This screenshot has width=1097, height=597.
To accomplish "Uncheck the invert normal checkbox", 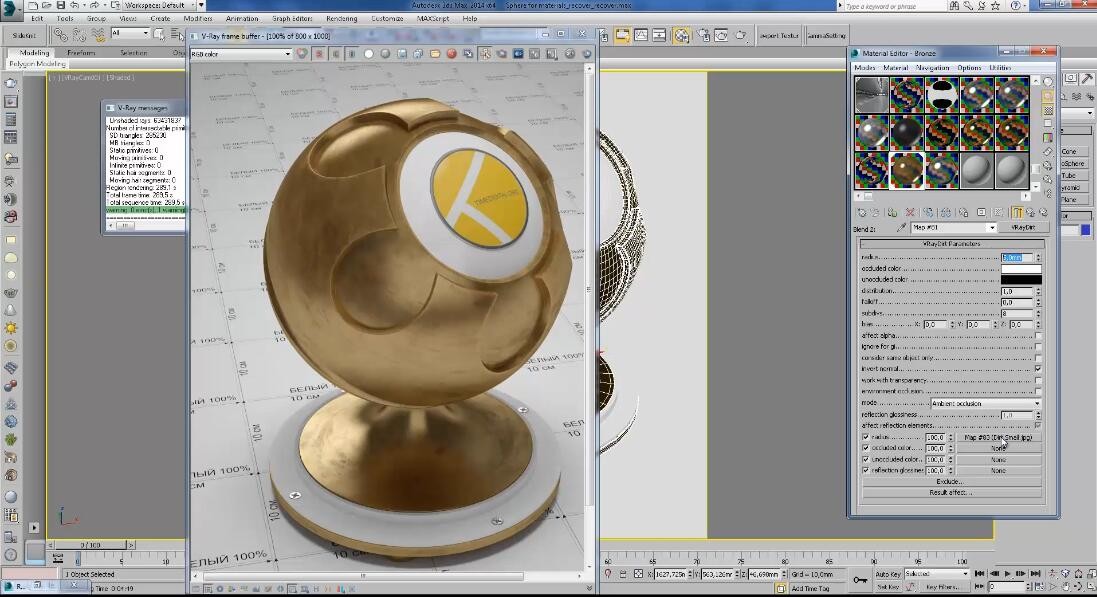I will click(1038, 369).
